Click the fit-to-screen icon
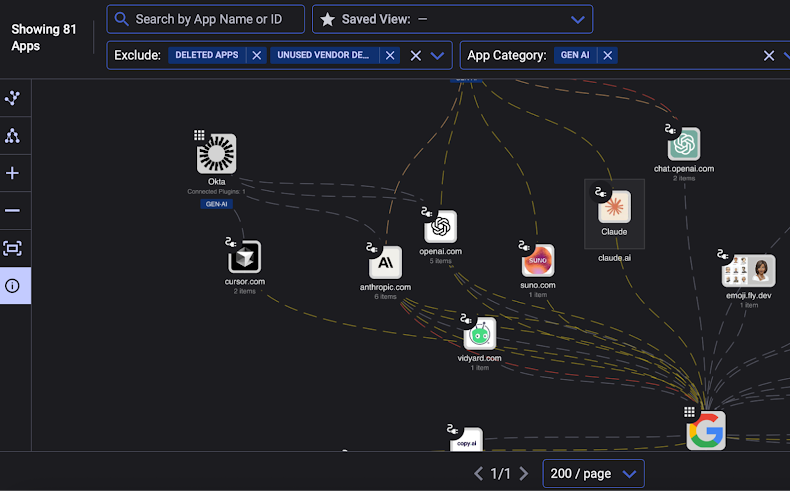 coord(13,248)
